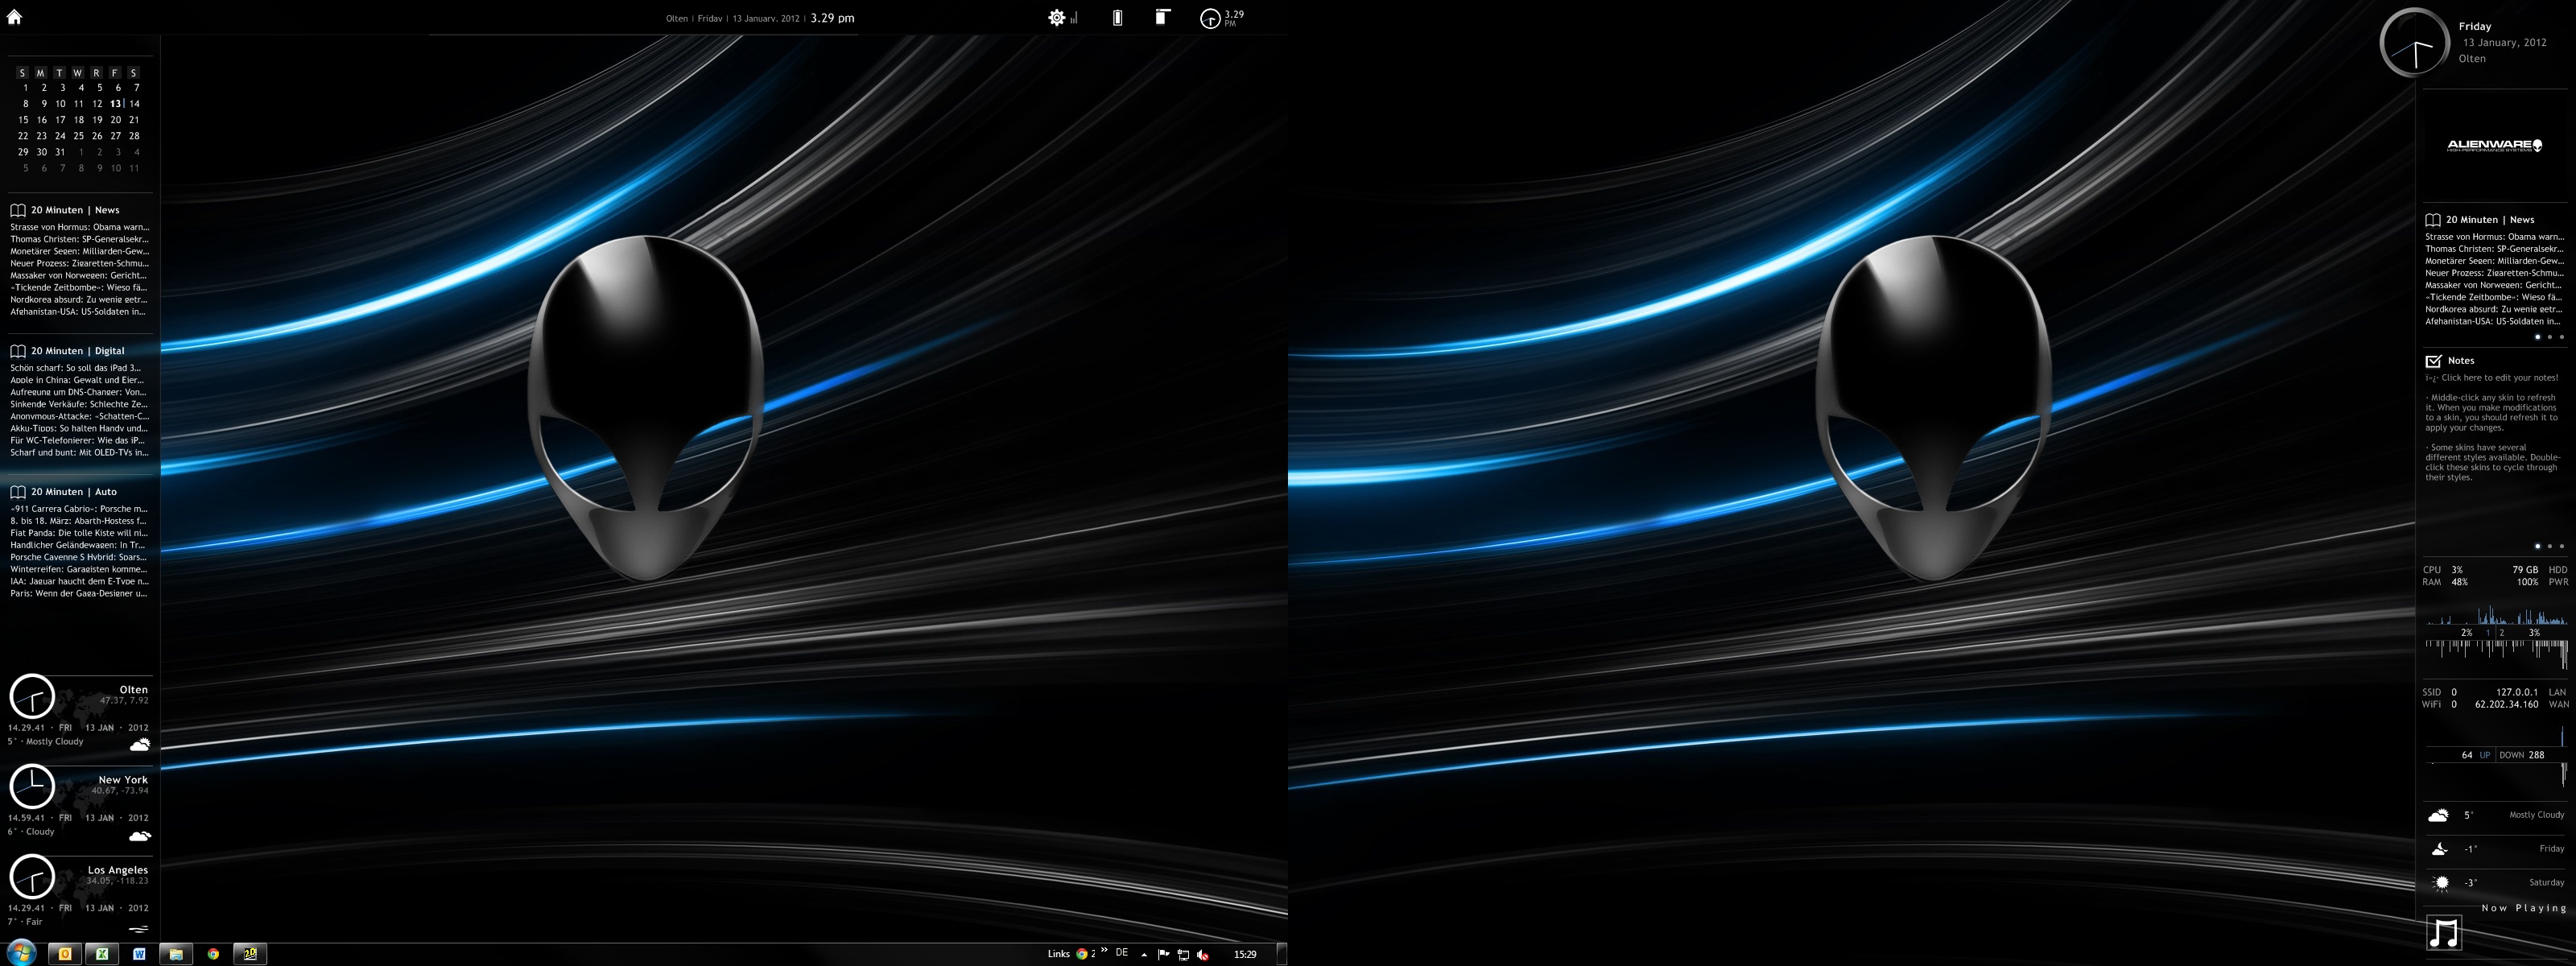Click the Los Angeles fair weather icon
Image resolution: width=2576 pixels, height=966 pixels.
coord(139,928)
